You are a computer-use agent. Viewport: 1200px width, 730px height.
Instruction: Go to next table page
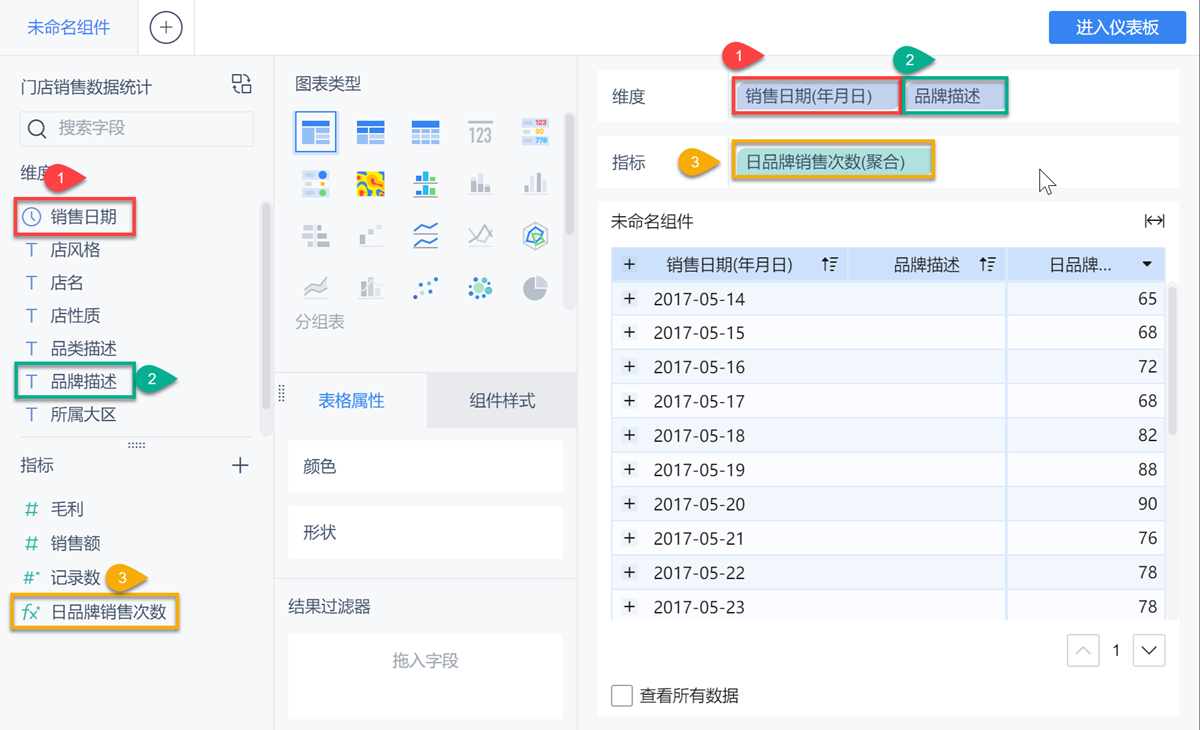tap(1149, 651)
